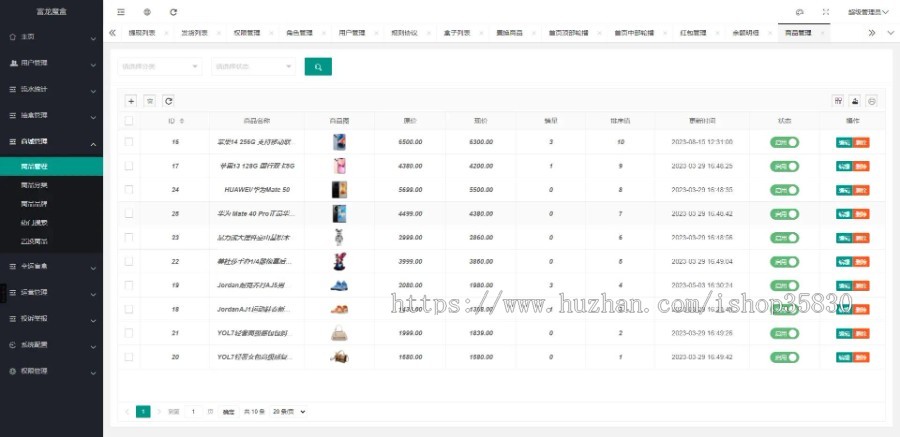Check the checkbox for row ID 21
The height and width of the screenshot is (437, 900).
coord(129,333)
